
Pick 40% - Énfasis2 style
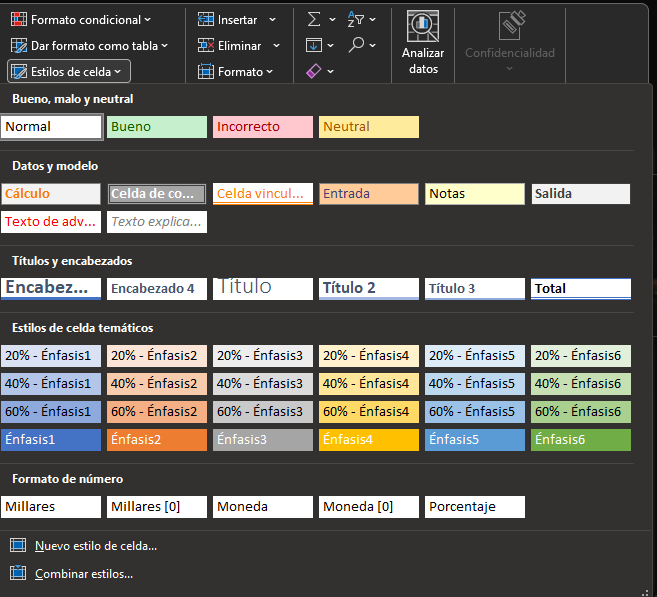click(x=157, y=384)
